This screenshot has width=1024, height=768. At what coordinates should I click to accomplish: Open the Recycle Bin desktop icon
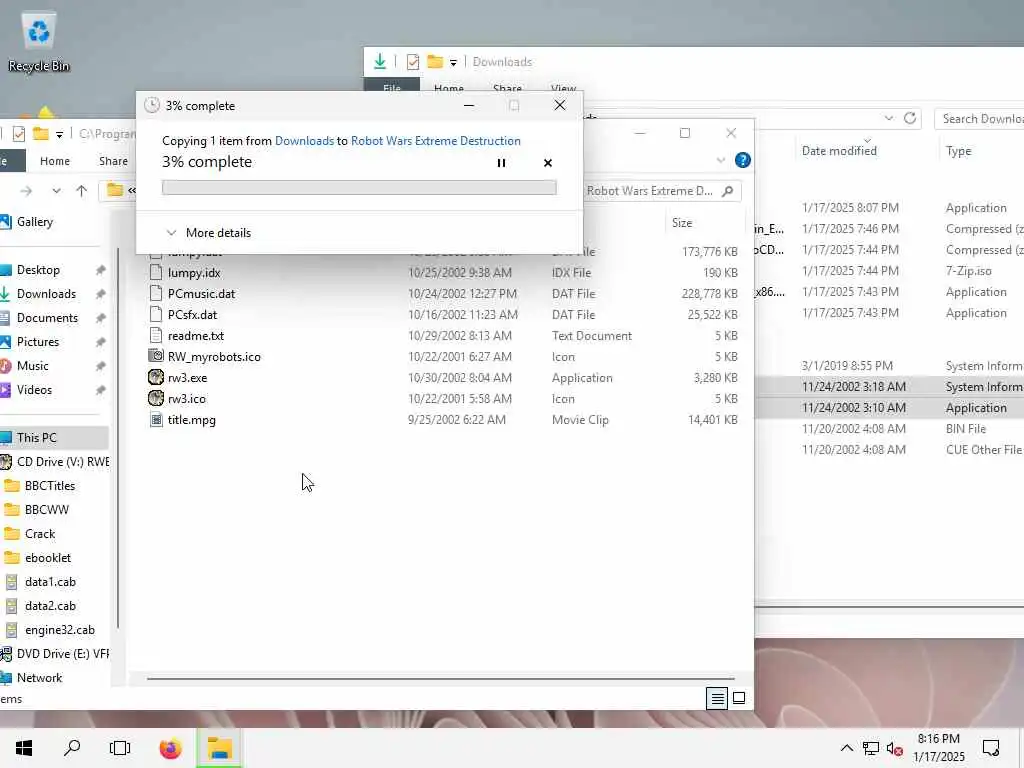coord(39,42)
